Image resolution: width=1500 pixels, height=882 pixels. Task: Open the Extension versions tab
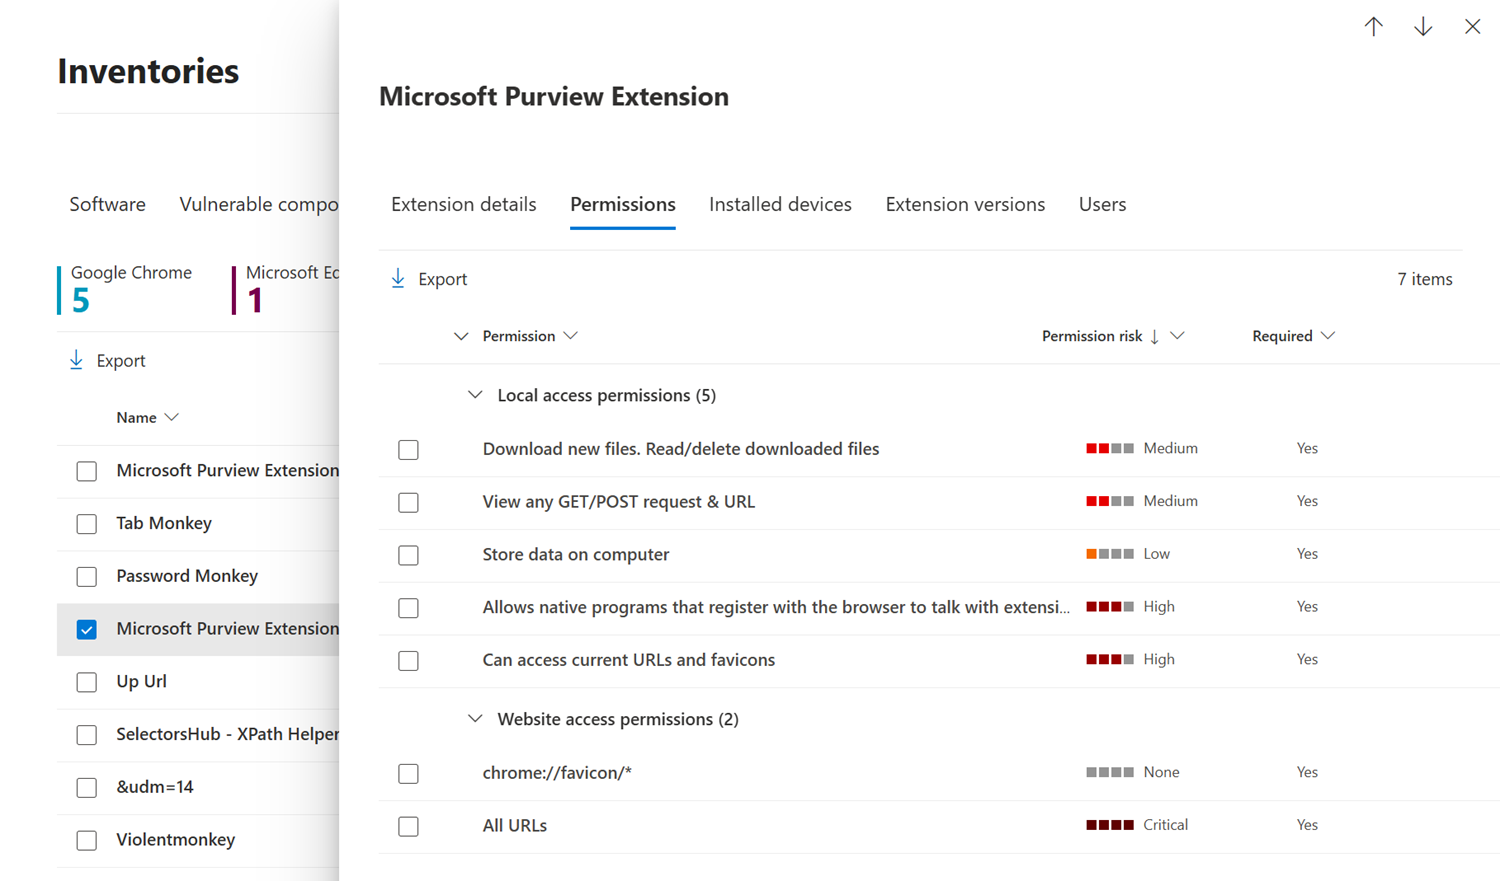point(964,204)
